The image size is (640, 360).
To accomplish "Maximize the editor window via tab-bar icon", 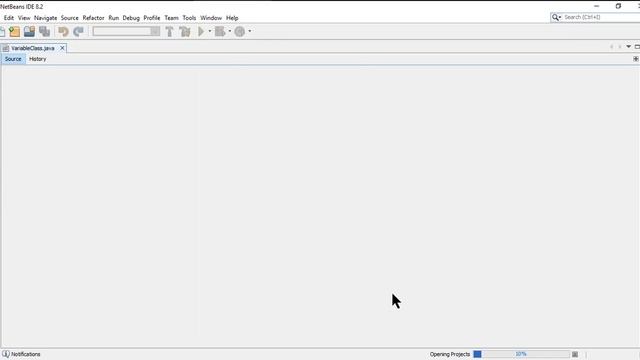I will coord(637,47).
